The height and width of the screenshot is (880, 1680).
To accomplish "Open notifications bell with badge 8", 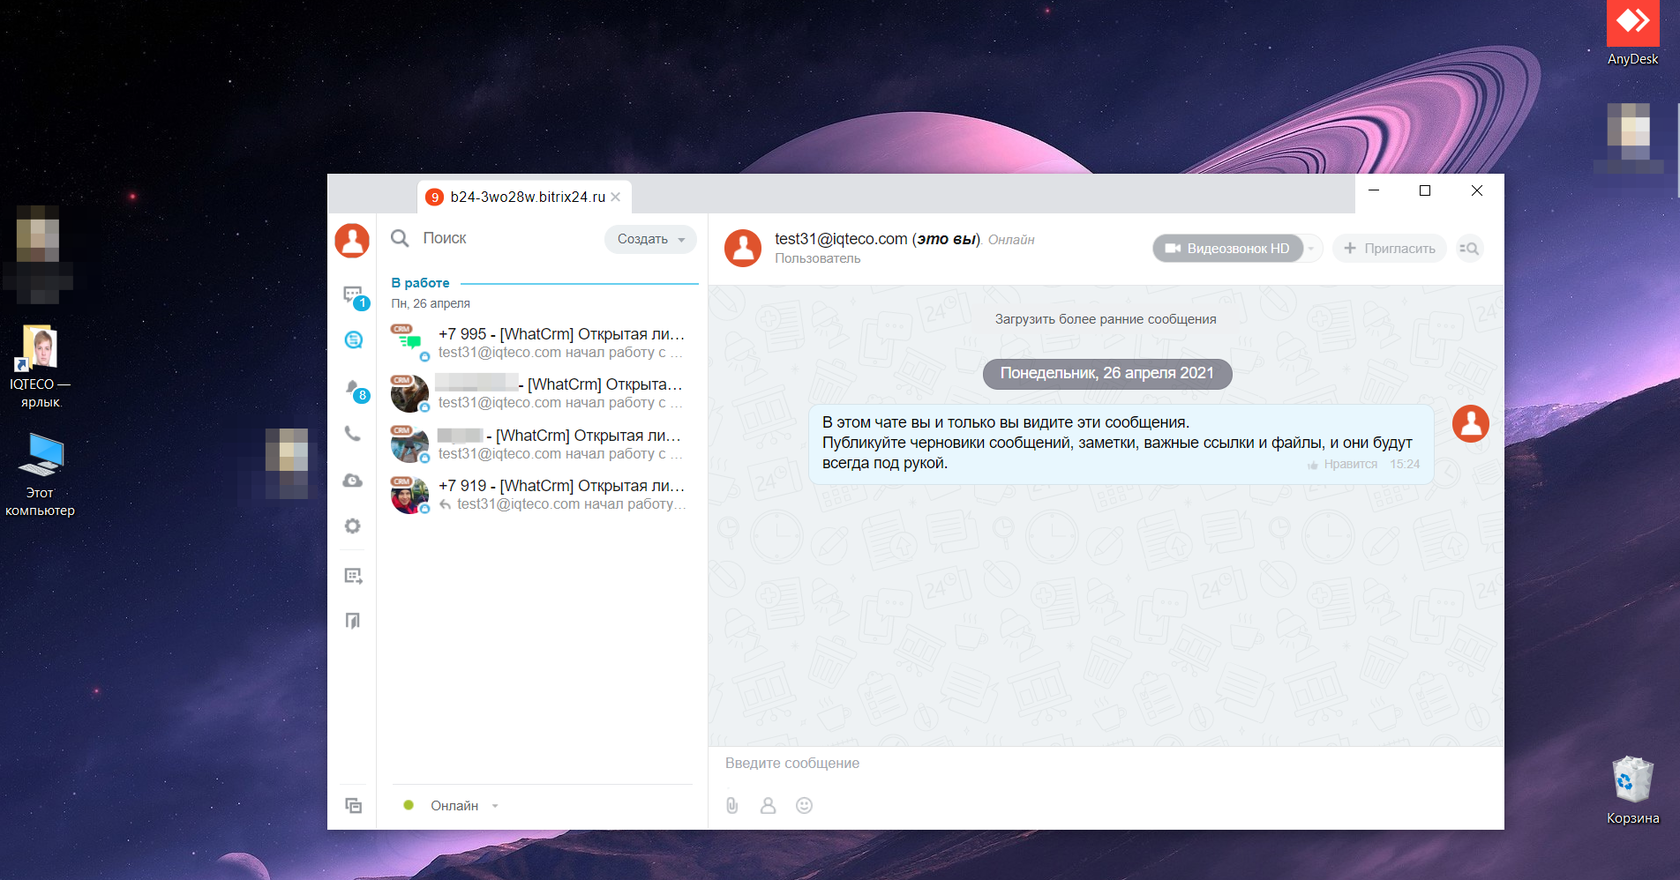I will (355, 389).
